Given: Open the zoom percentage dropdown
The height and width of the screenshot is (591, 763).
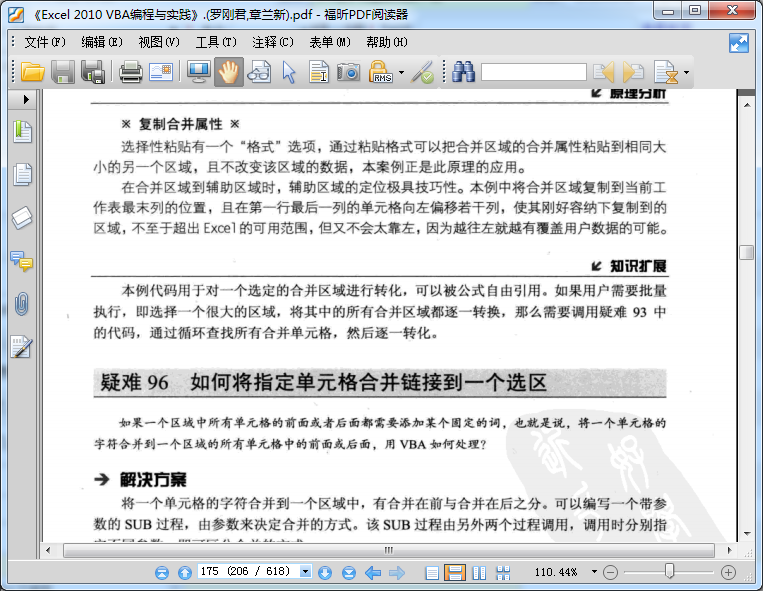Looking at the screenshot, I should click(594, 572).
